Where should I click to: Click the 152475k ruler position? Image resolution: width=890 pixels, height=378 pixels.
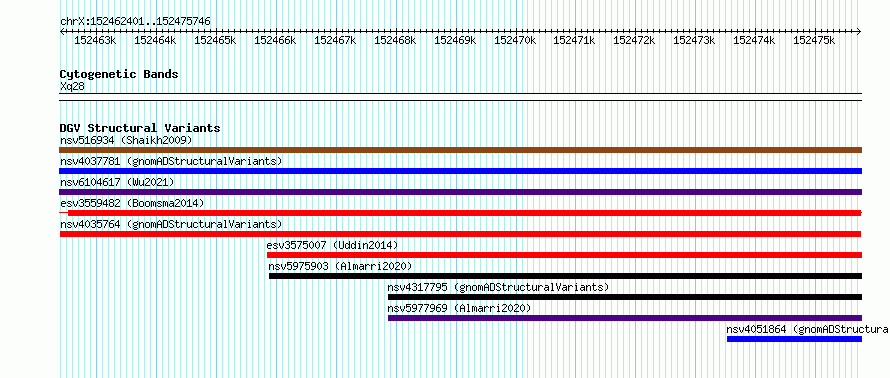[x=815, y=40]
